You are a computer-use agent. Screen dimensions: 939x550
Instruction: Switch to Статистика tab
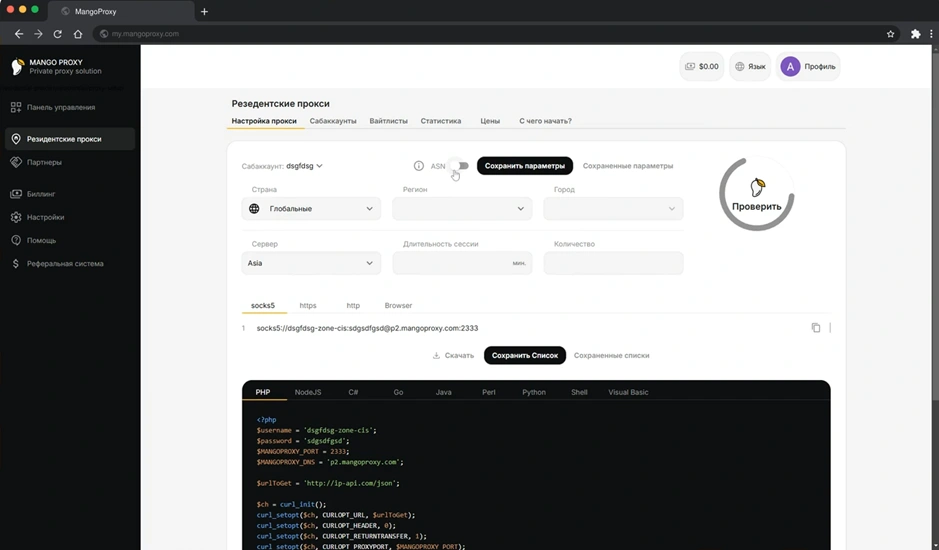[441, 121]
